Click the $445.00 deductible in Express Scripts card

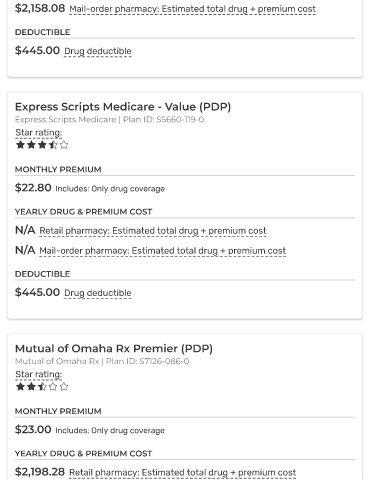[x=37, y=292]
